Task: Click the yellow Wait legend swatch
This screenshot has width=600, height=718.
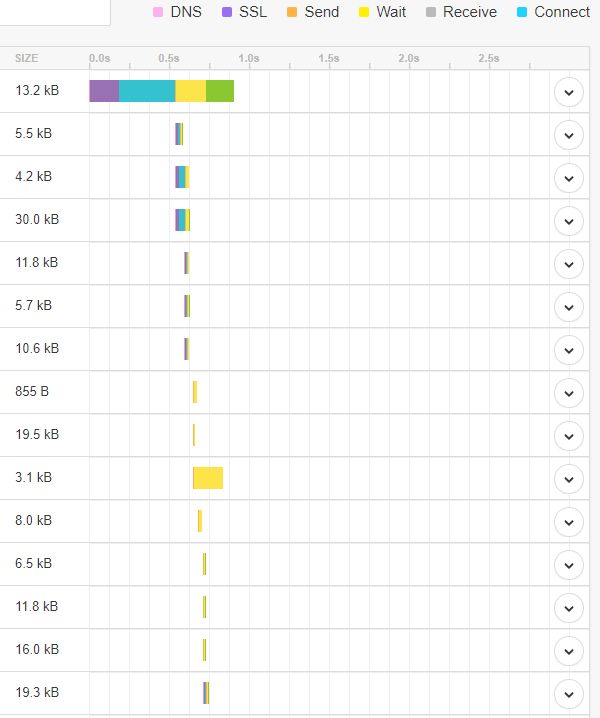Action: (x=364, y=12)
